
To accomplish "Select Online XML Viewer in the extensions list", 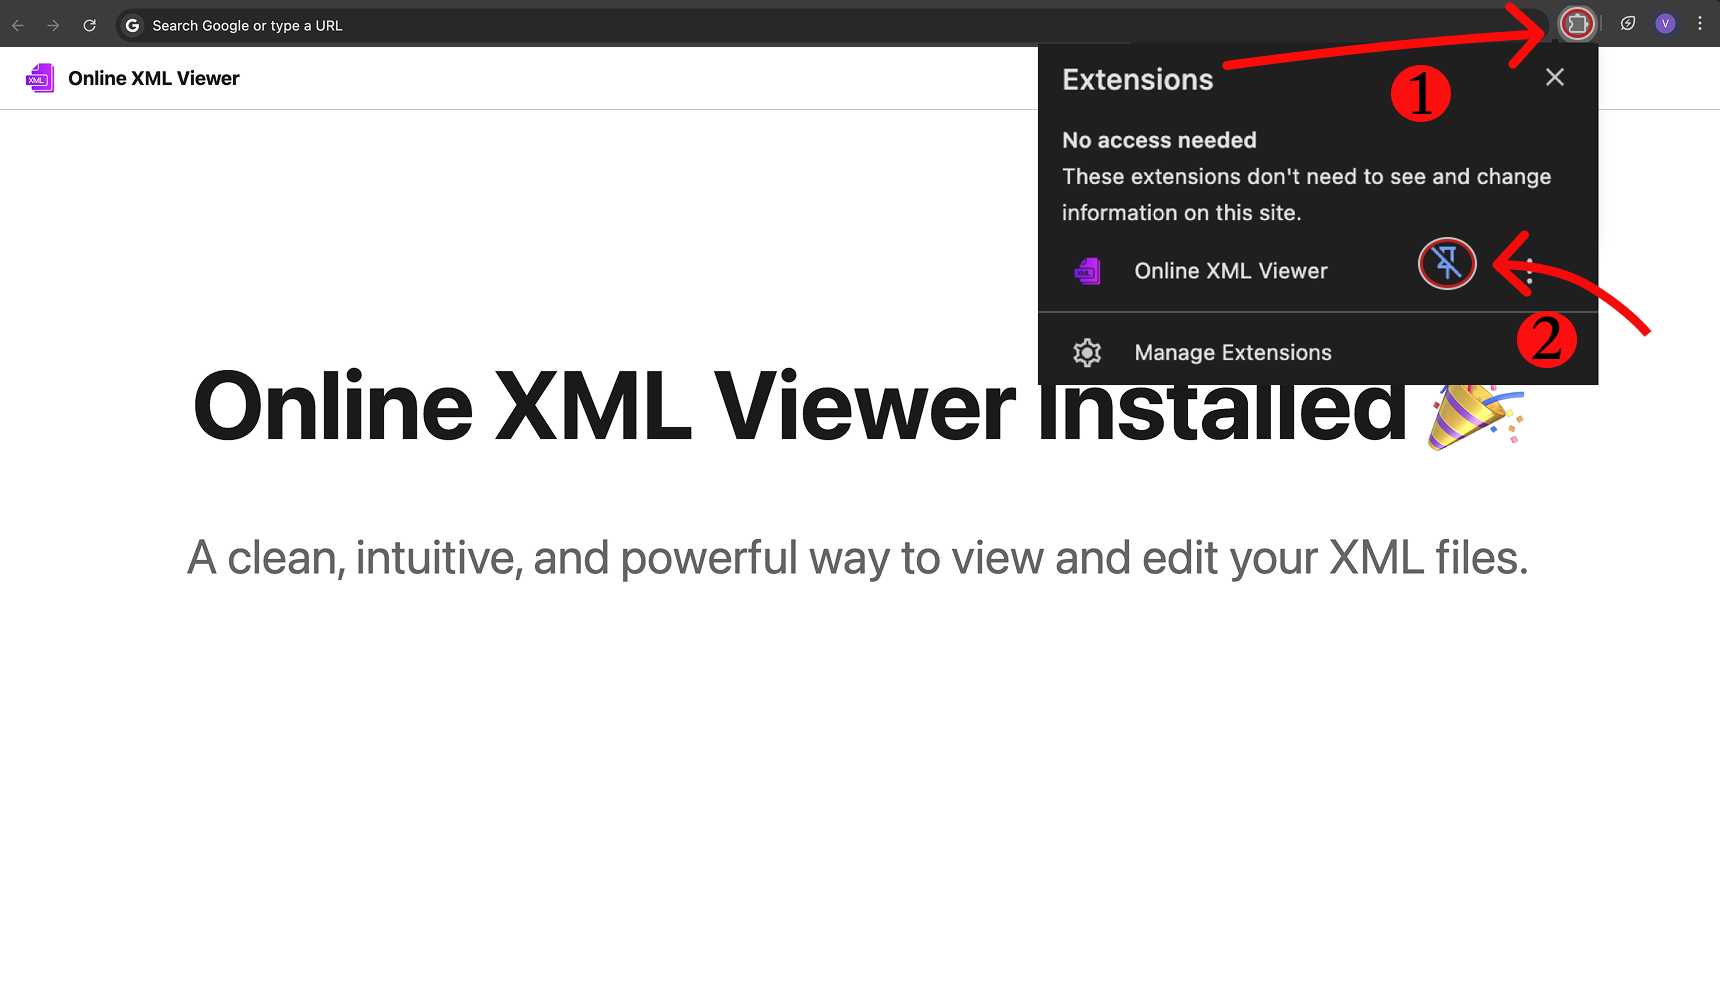I will 1230,271.
